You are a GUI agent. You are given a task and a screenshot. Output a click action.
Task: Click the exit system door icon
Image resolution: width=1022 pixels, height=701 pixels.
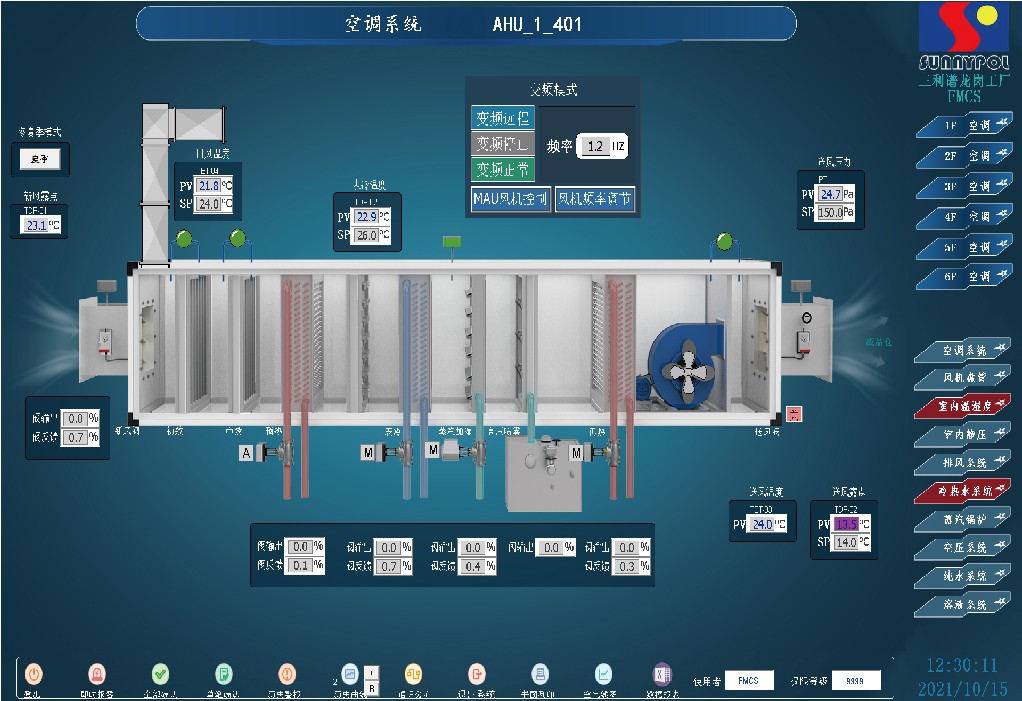click(477, 674)
